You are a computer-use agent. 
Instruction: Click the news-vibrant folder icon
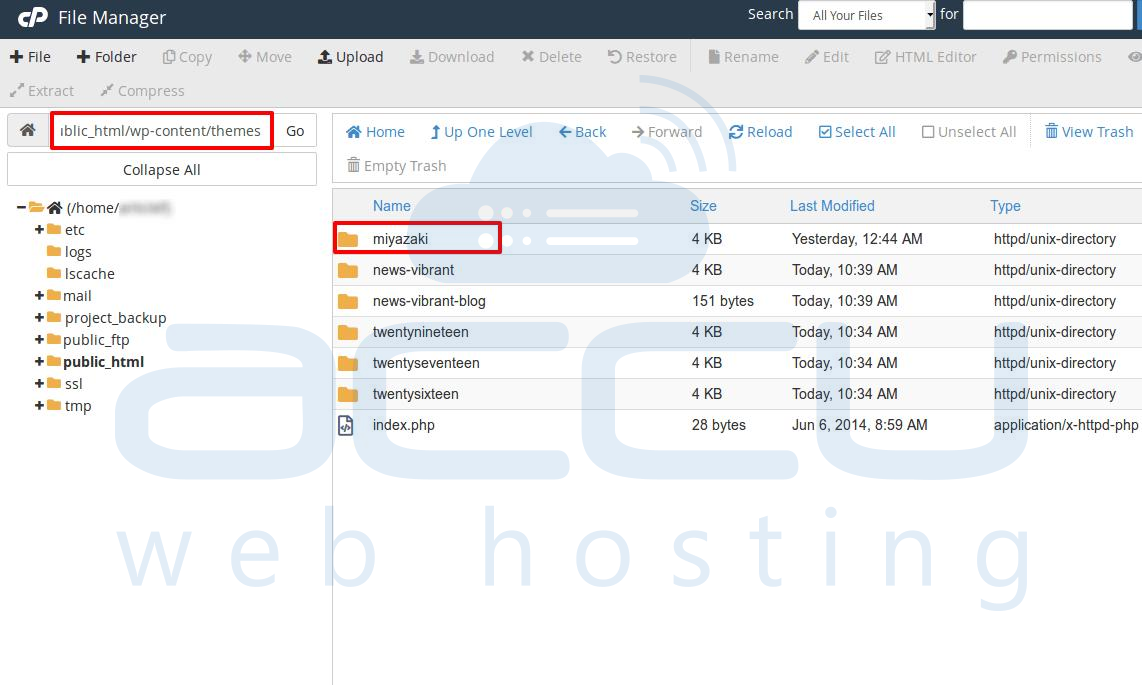coord(348,270)
